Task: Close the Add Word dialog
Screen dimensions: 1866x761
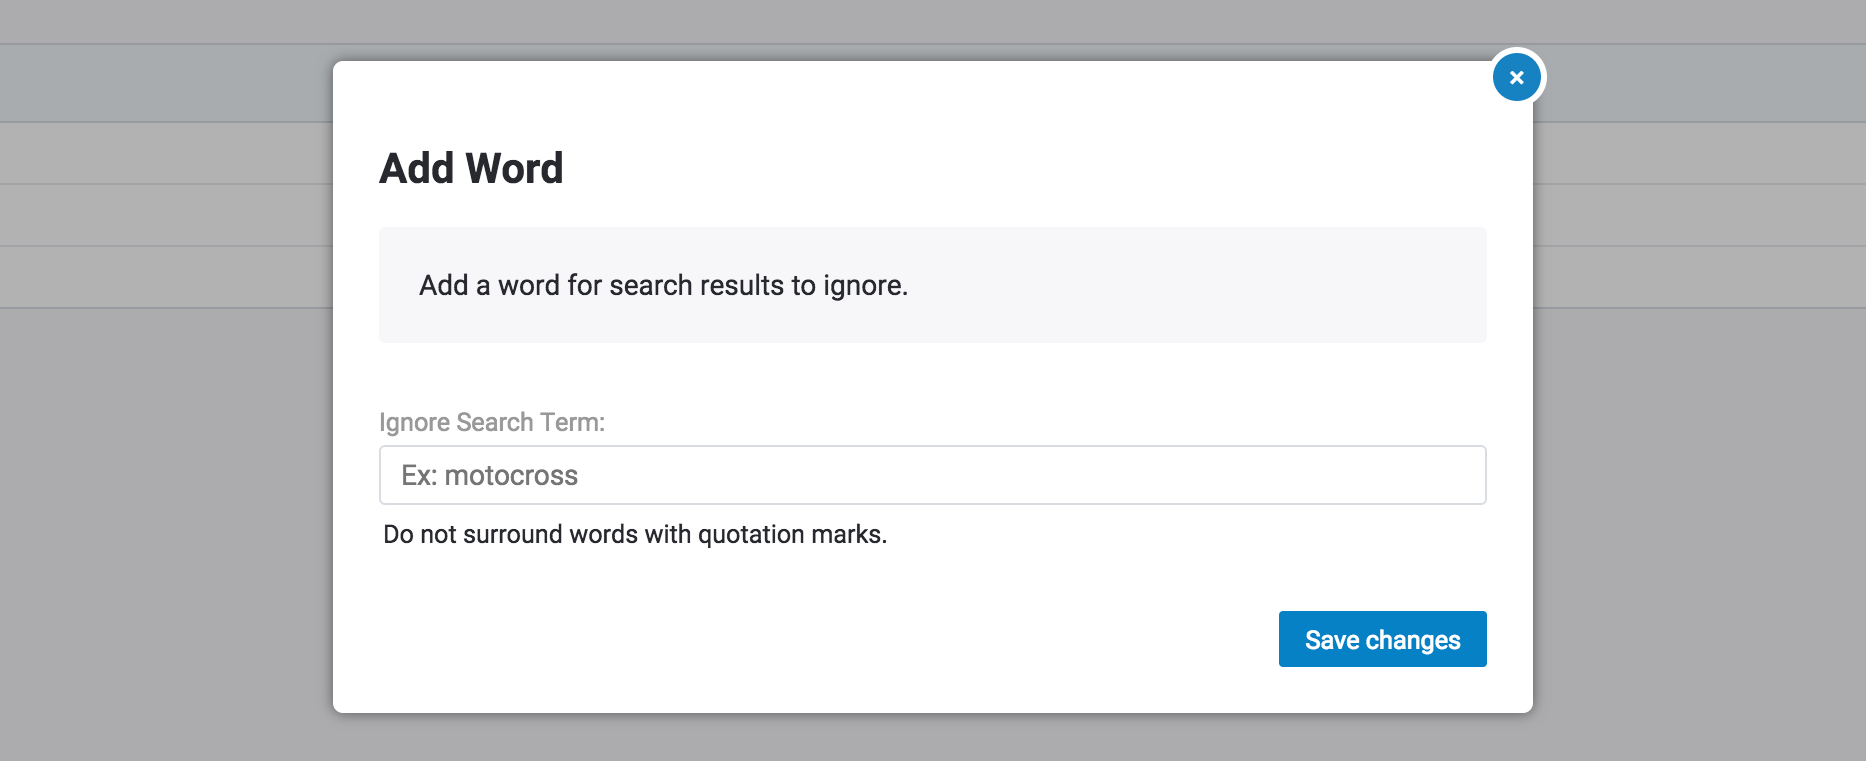Action: click(x=1516, y=77)
